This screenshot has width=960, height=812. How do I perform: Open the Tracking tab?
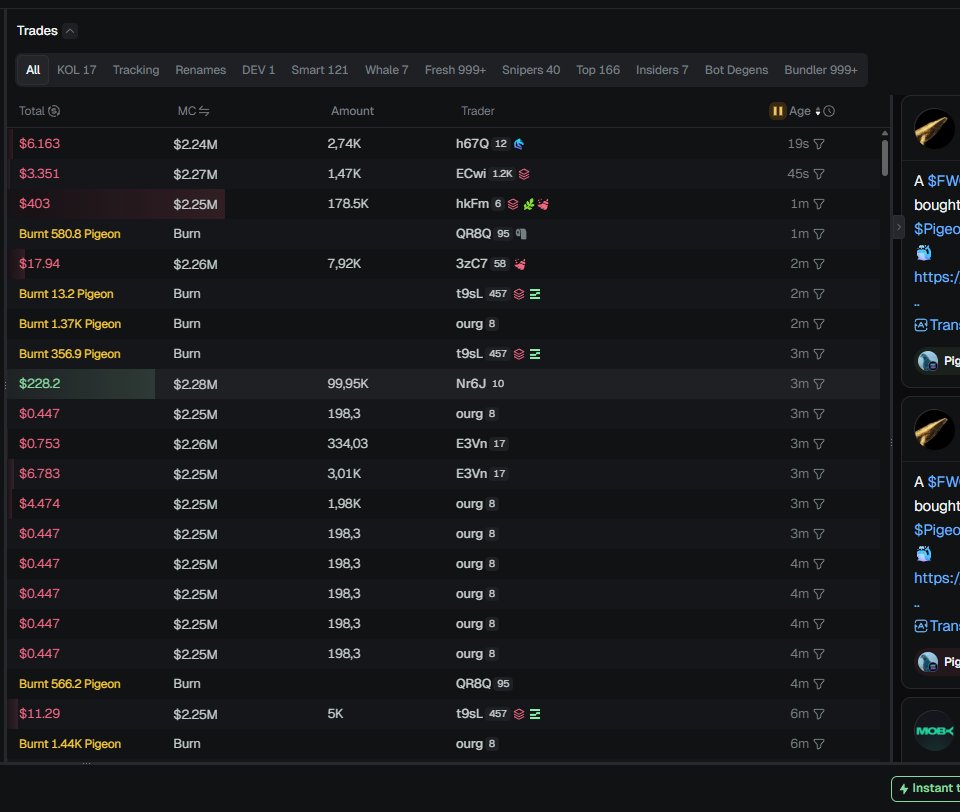[136, 70]
